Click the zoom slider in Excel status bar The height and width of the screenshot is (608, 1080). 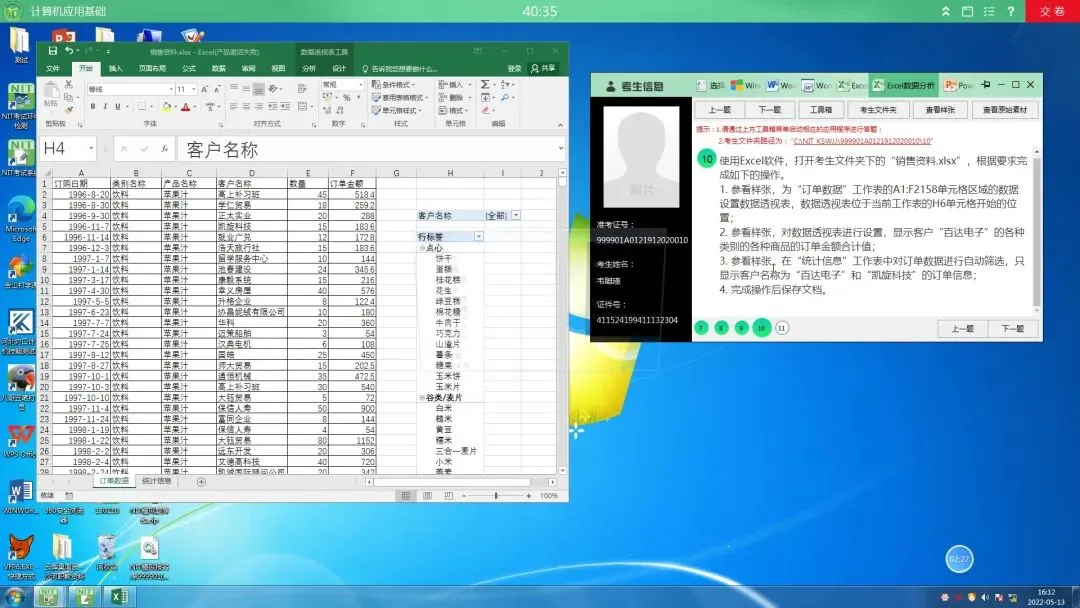[496, 496]
